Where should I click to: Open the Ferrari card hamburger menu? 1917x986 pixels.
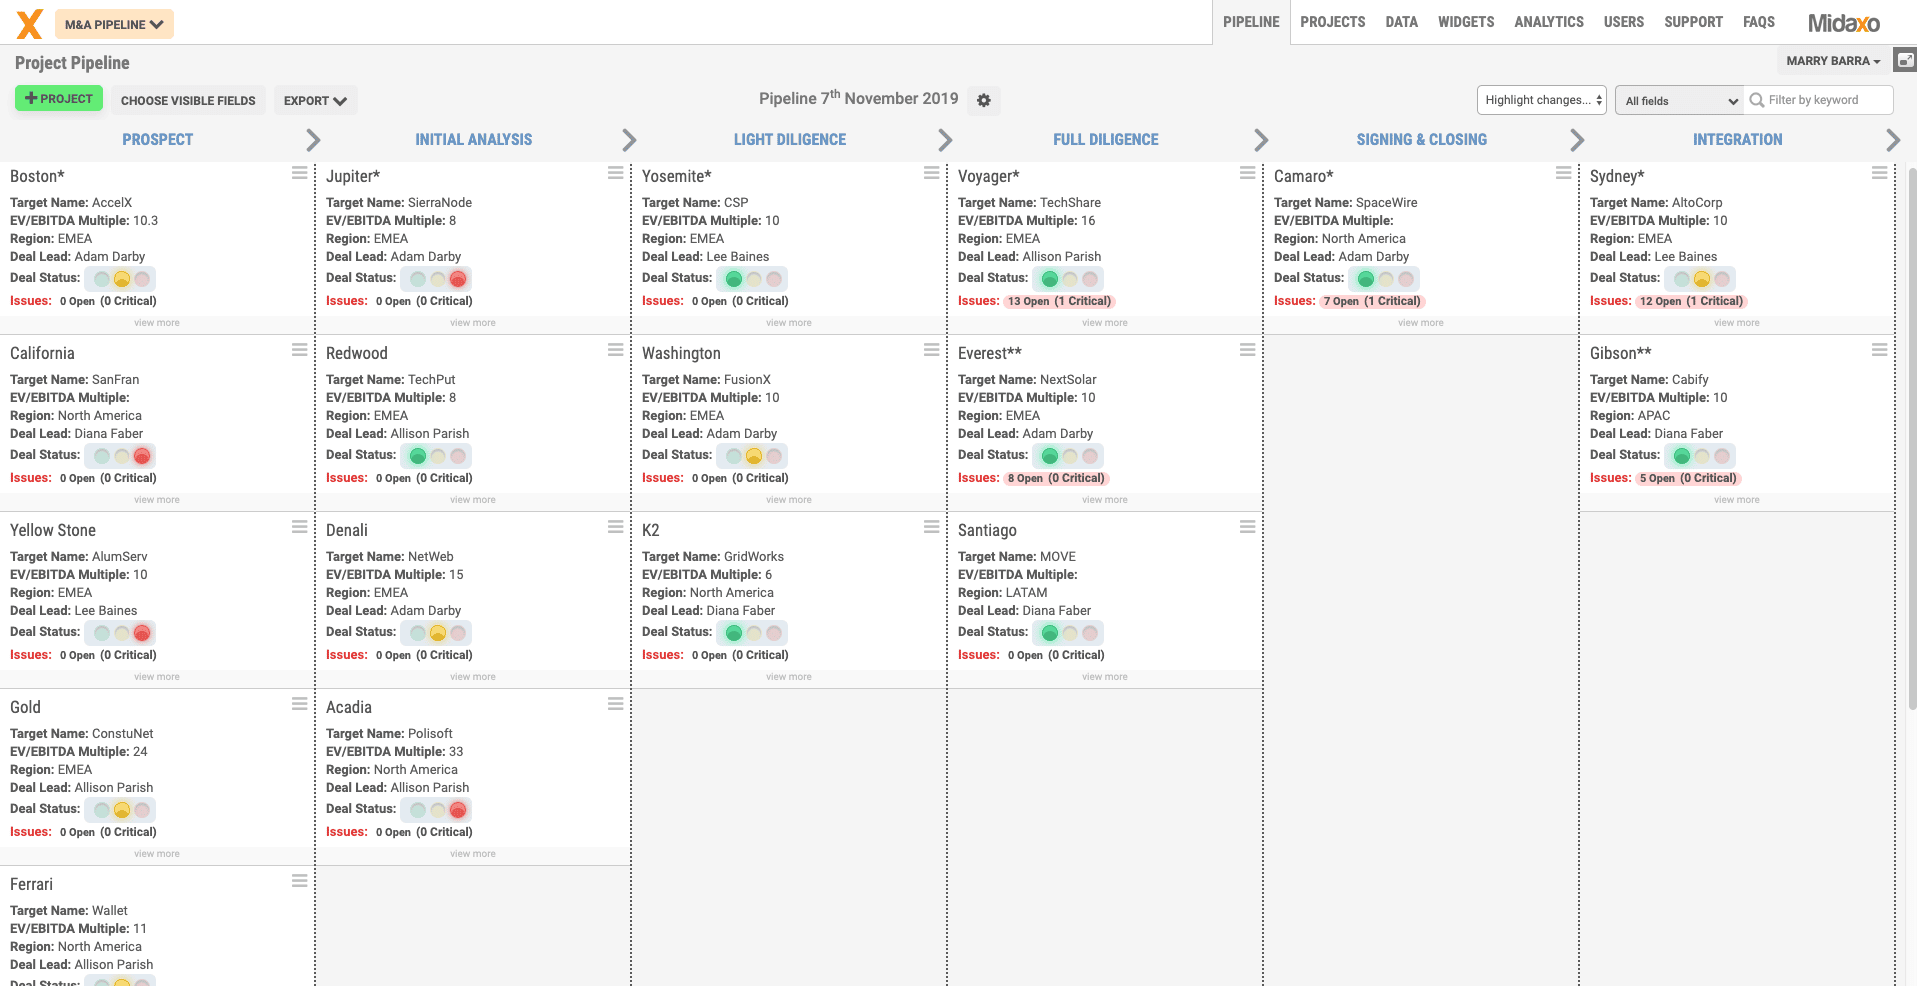[299, 881]
